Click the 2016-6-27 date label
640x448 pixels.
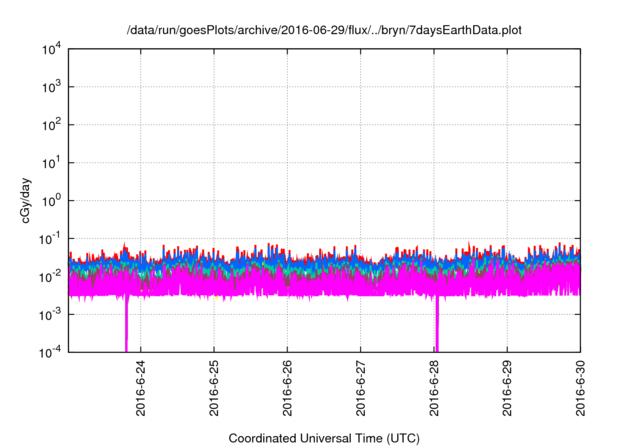click(360, 388)
